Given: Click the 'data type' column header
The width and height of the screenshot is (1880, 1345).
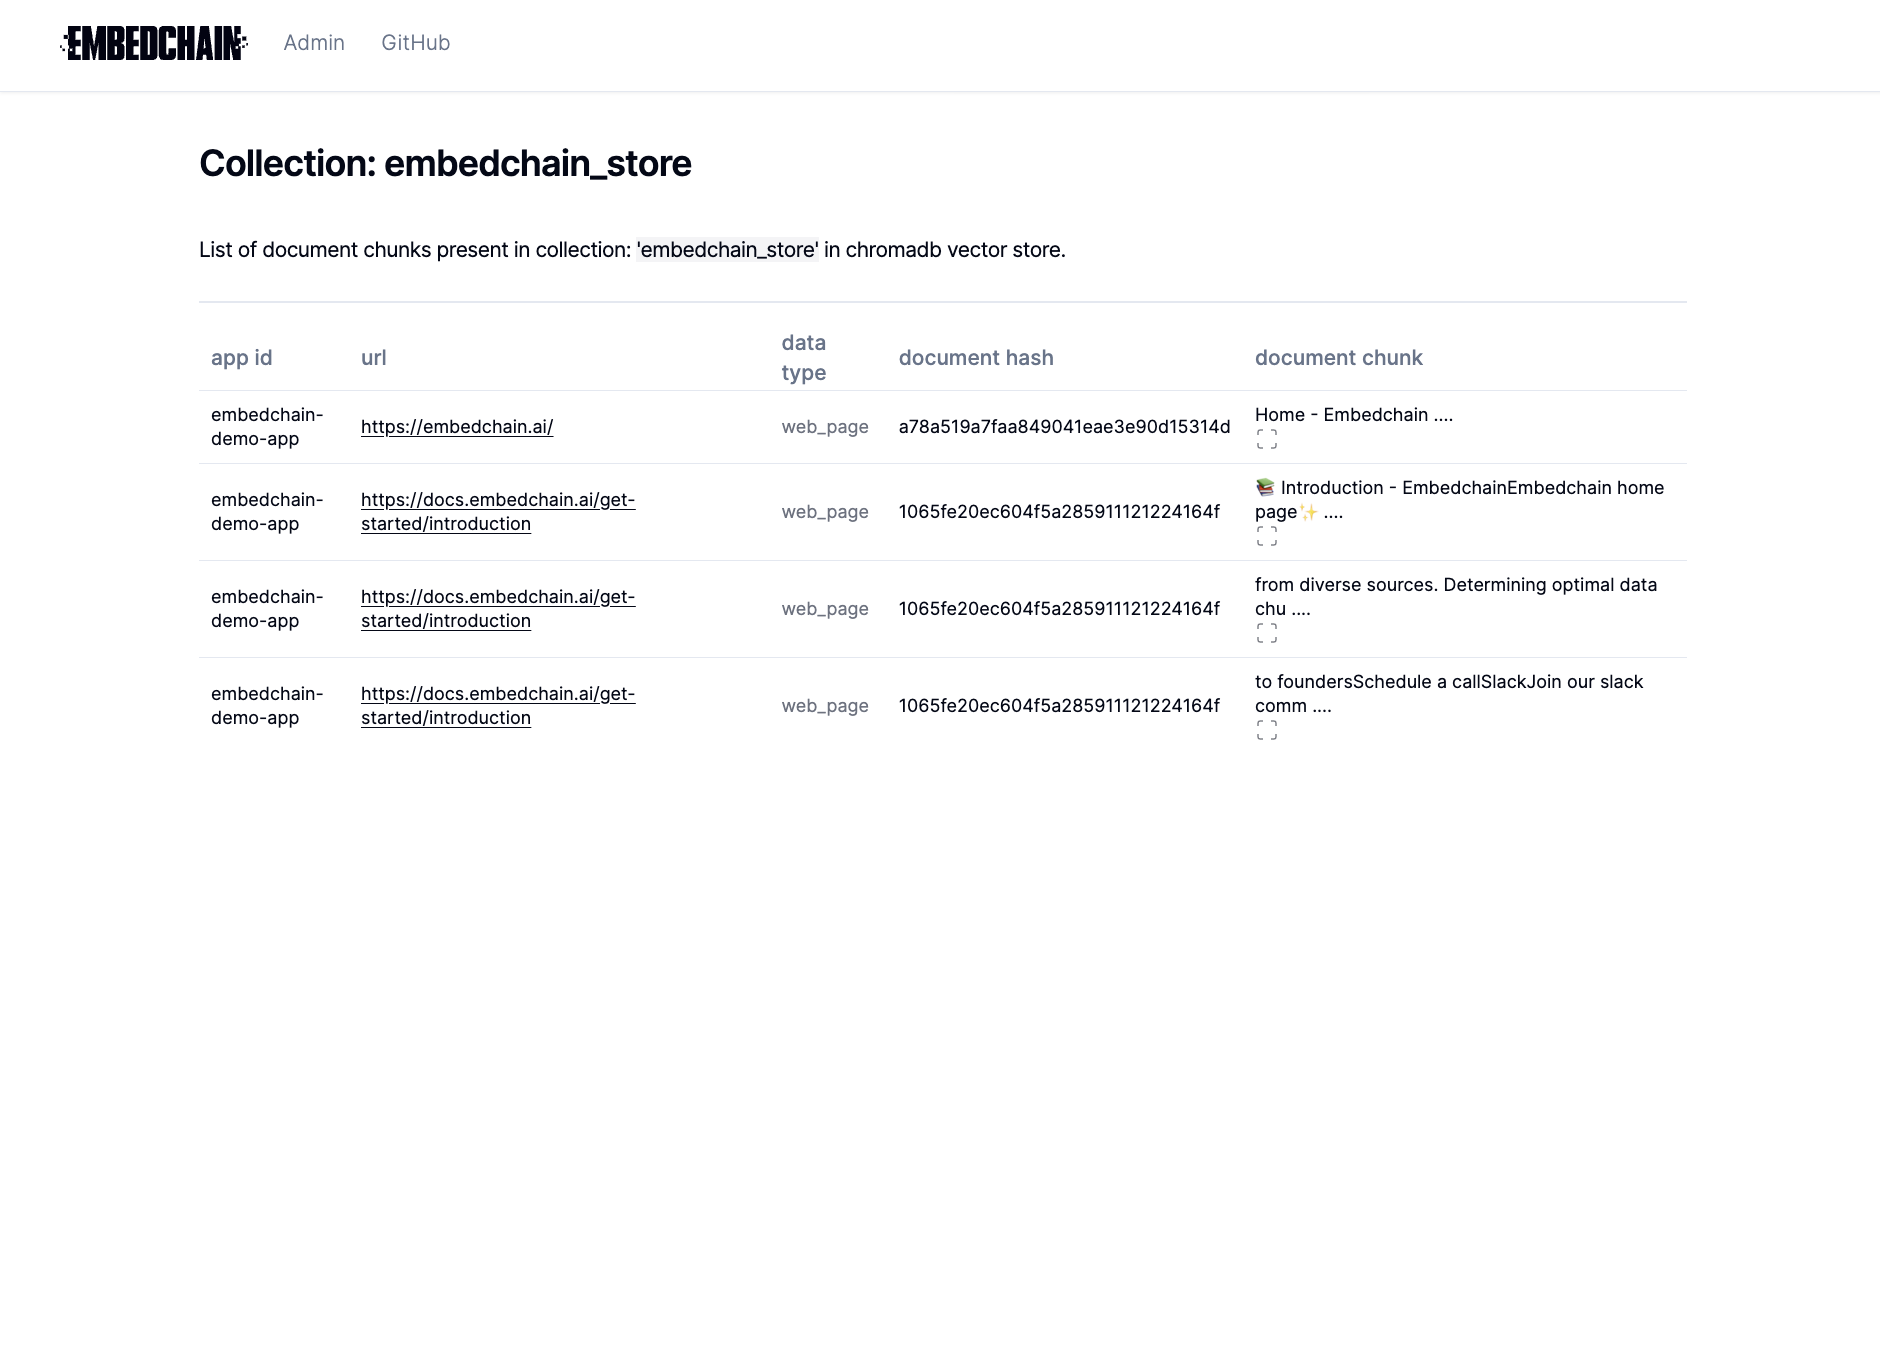Looking at the screenshot, I should (x=804, y=358).
